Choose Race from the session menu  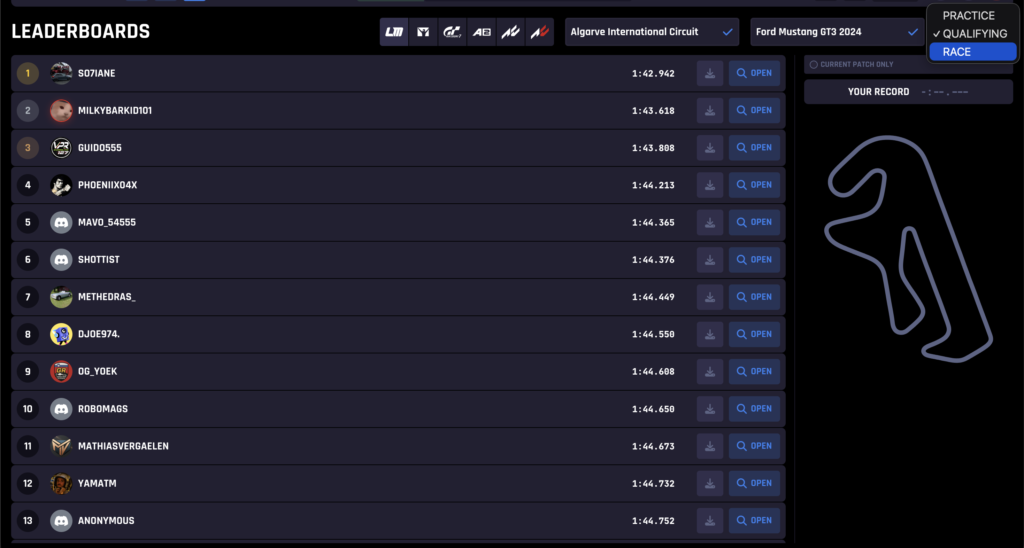click(956, 52)
